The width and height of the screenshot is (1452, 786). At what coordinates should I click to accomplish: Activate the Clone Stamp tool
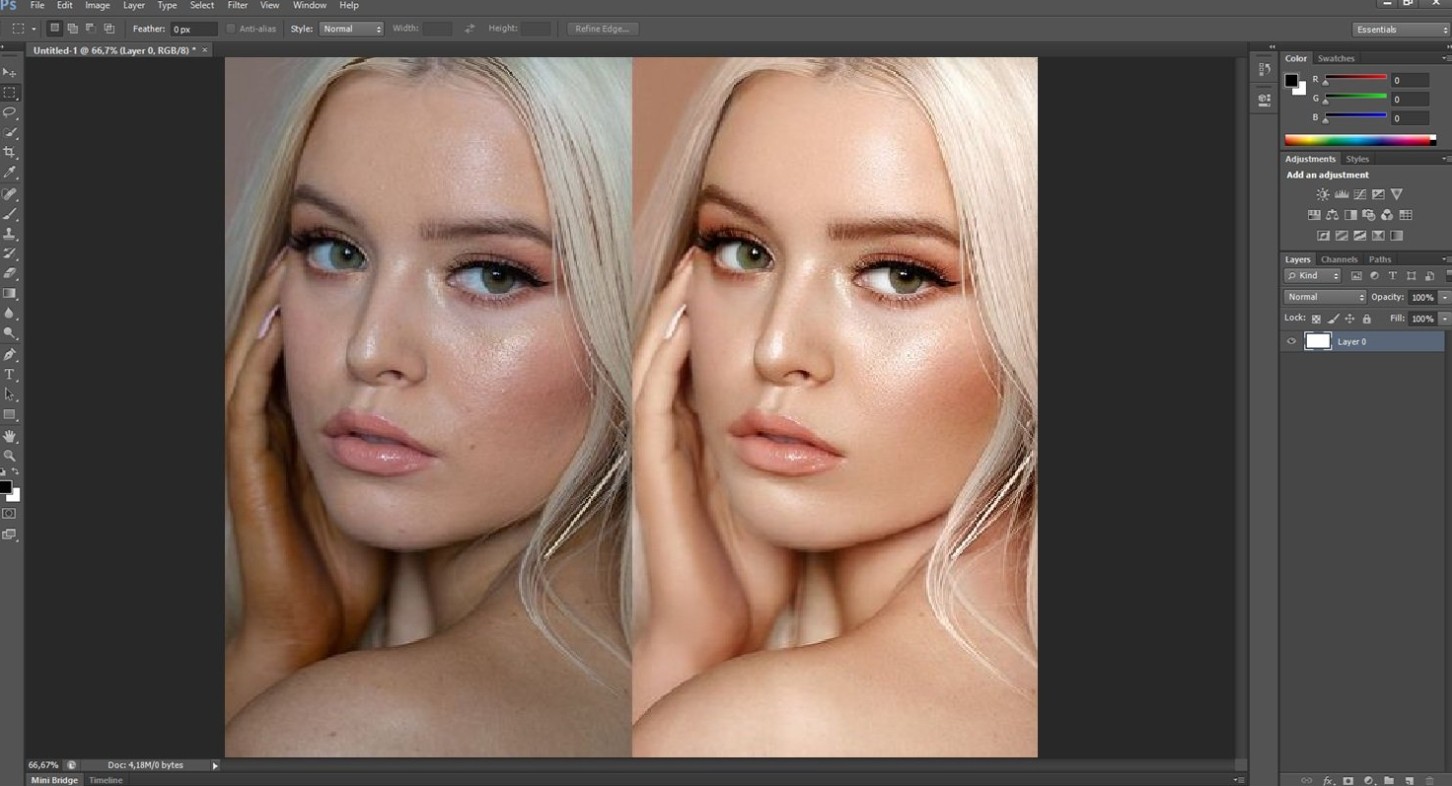[10, 233]
